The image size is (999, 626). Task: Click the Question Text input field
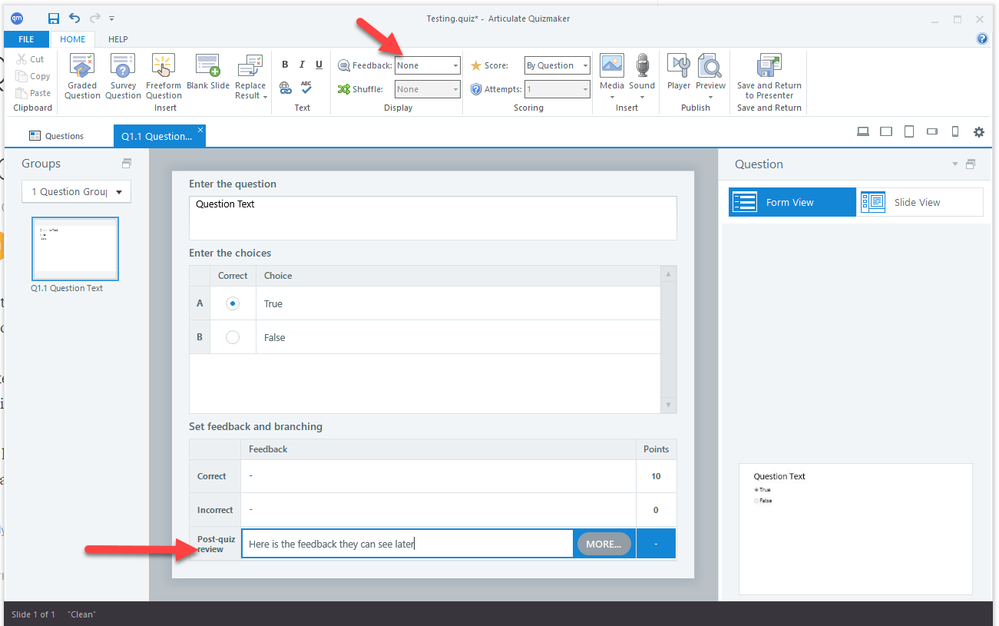[432, 217]
